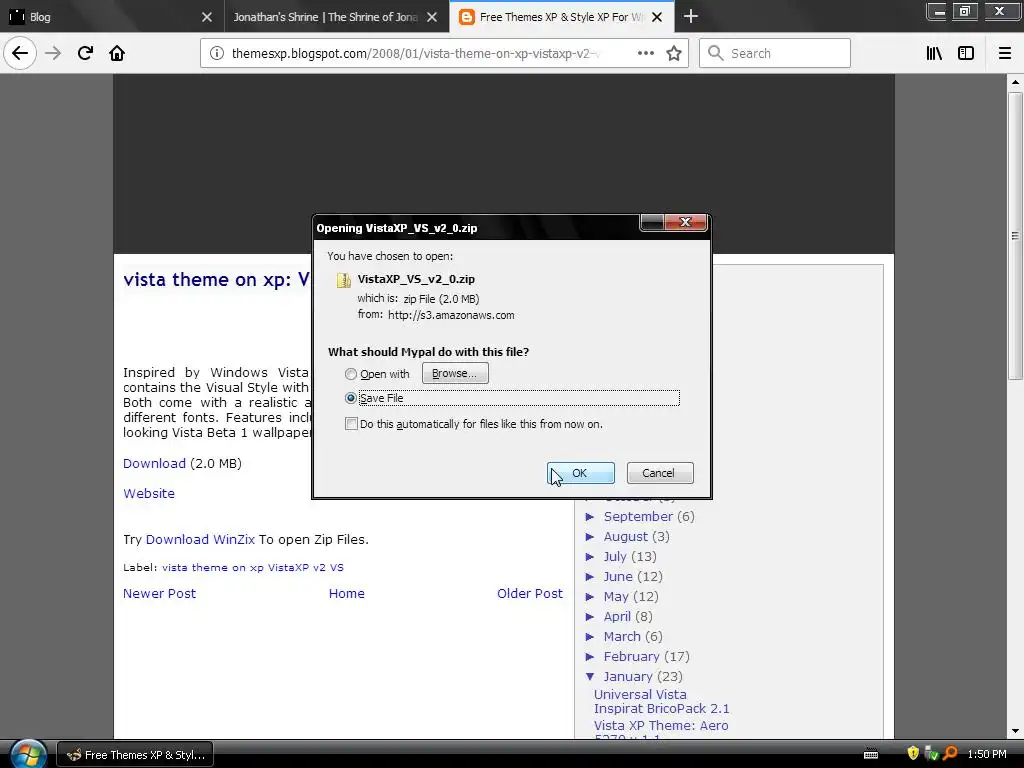
Task: Open September archive month link
Action: tap(638, 517)
